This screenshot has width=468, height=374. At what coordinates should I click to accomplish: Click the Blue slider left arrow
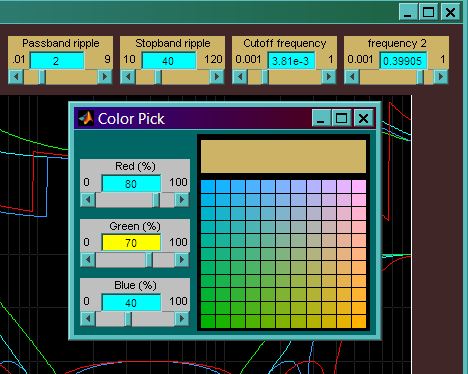pos(88,319)
